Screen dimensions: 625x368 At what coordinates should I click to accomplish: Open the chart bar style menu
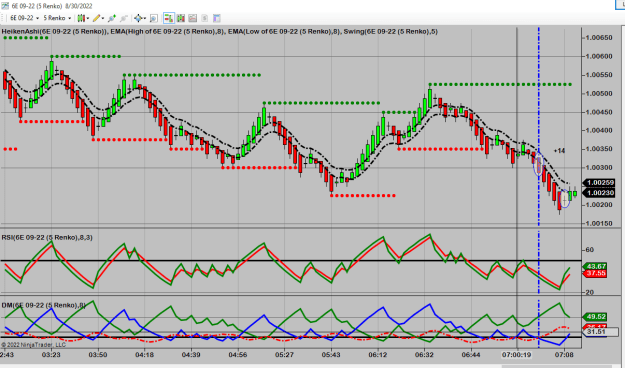click(x=83, y=18)
